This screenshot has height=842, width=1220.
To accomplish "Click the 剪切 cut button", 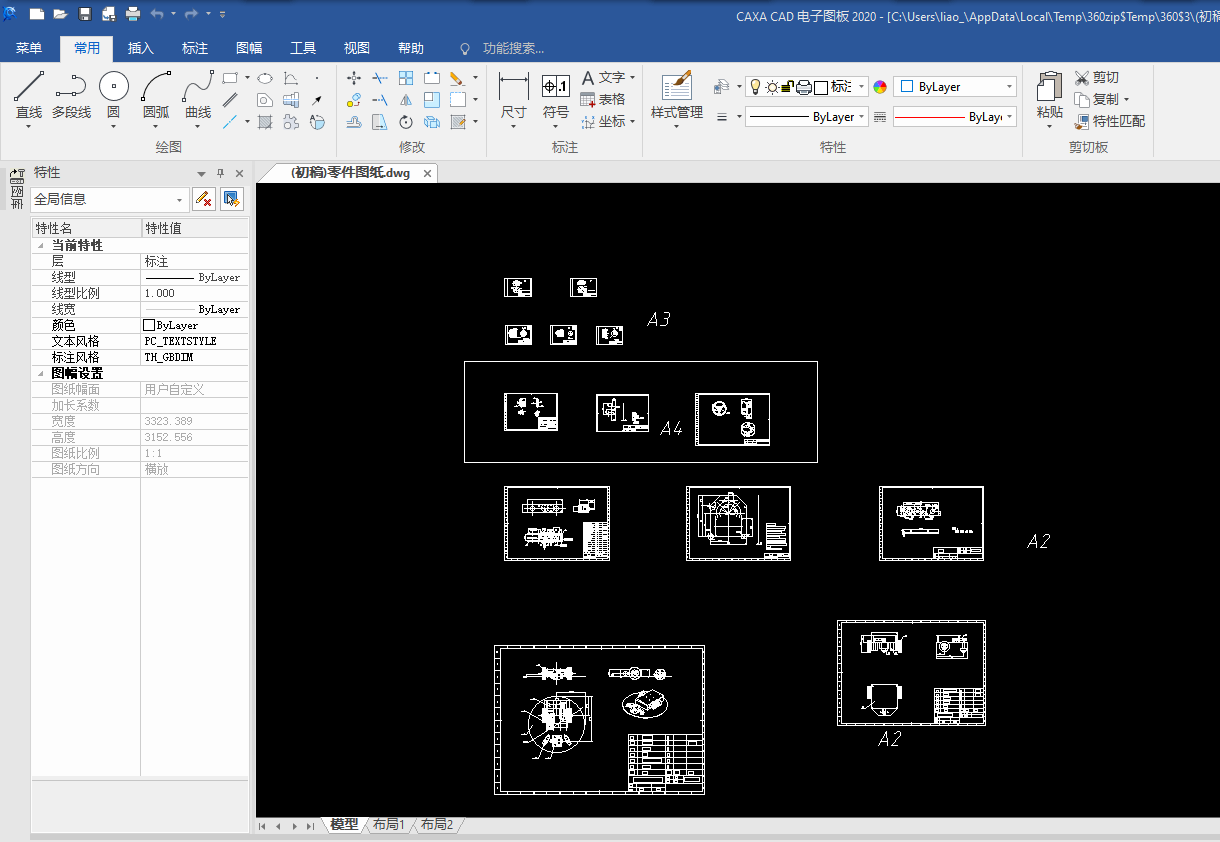I will point(1097,77).
